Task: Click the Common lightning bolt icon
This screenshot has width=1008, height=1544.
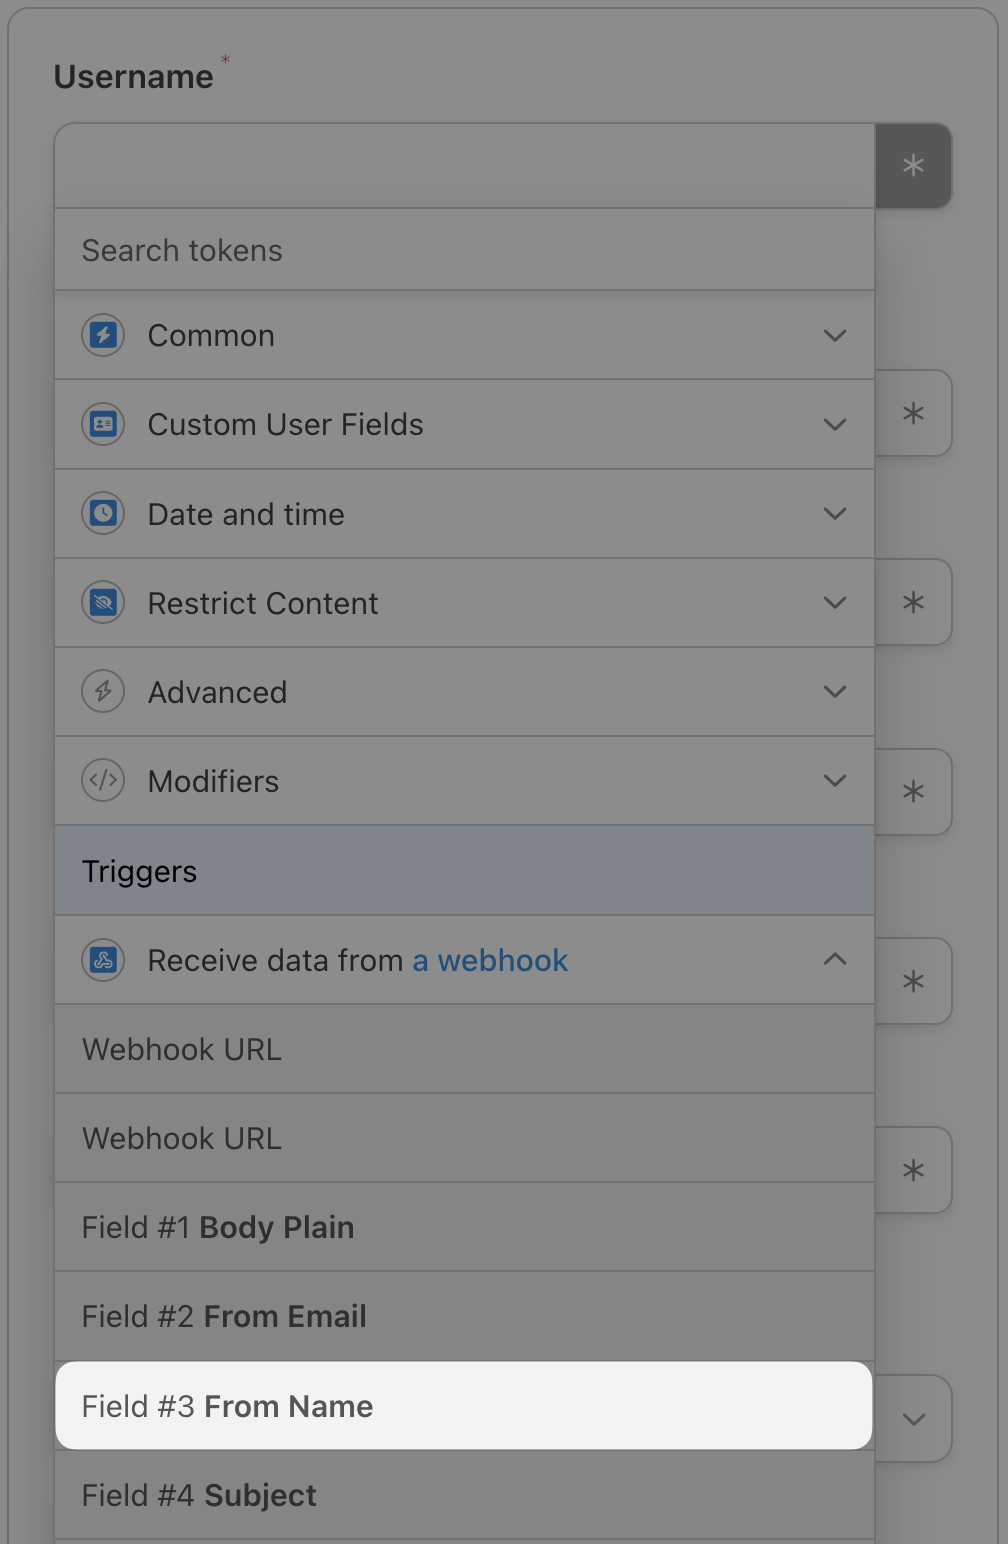Action: (x=103, y=335)
